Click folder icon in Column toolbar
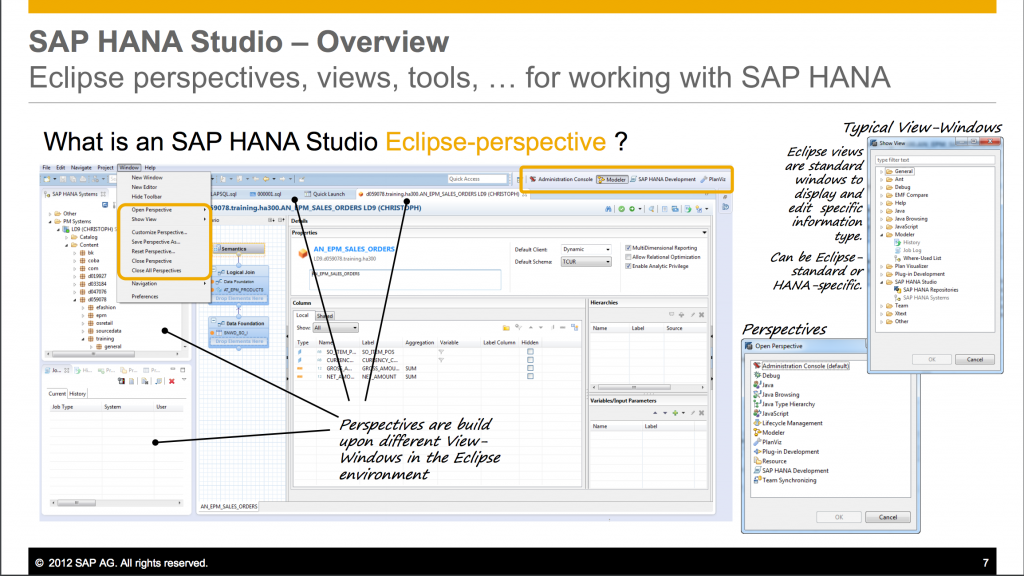Image resolution: width=1024 pixels, height=576 pixels. tap(505, 328)
